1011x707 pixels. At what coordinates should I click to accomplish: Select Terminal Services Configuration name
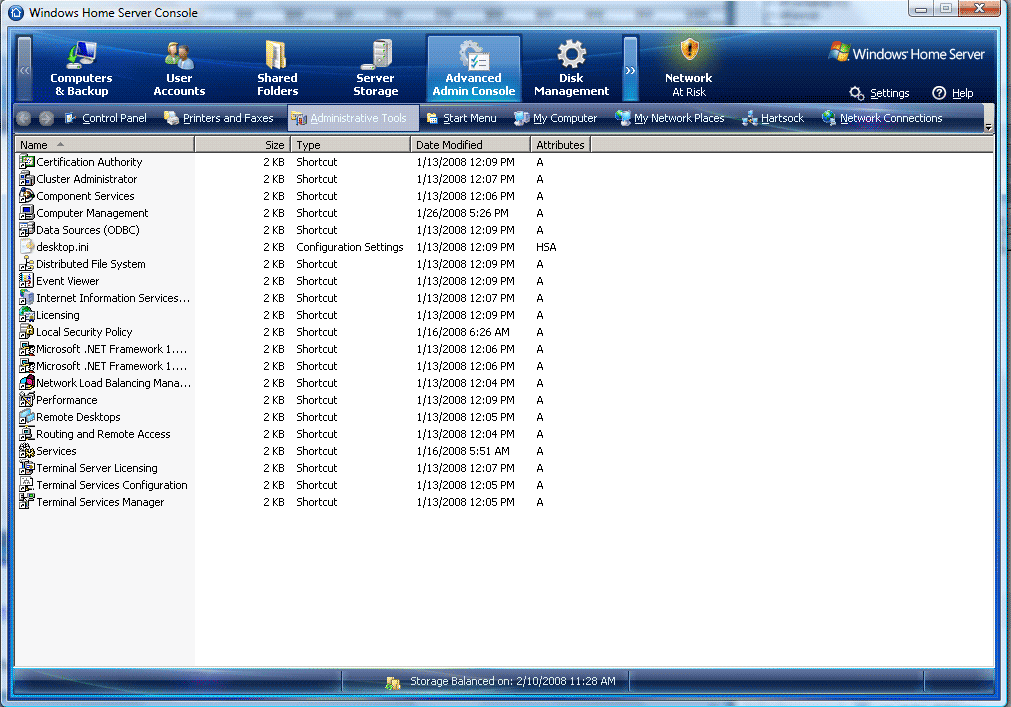point(112,485)
